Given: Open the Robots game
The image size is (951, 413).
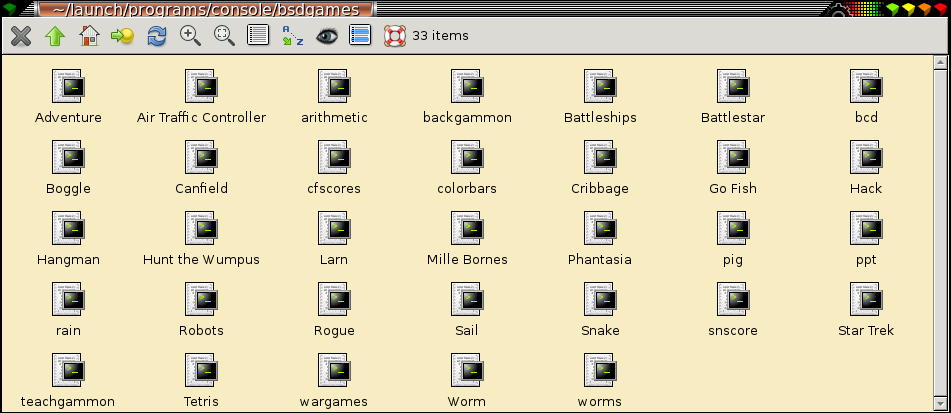Looking at the screenshot, I should (x=201, y=310).
